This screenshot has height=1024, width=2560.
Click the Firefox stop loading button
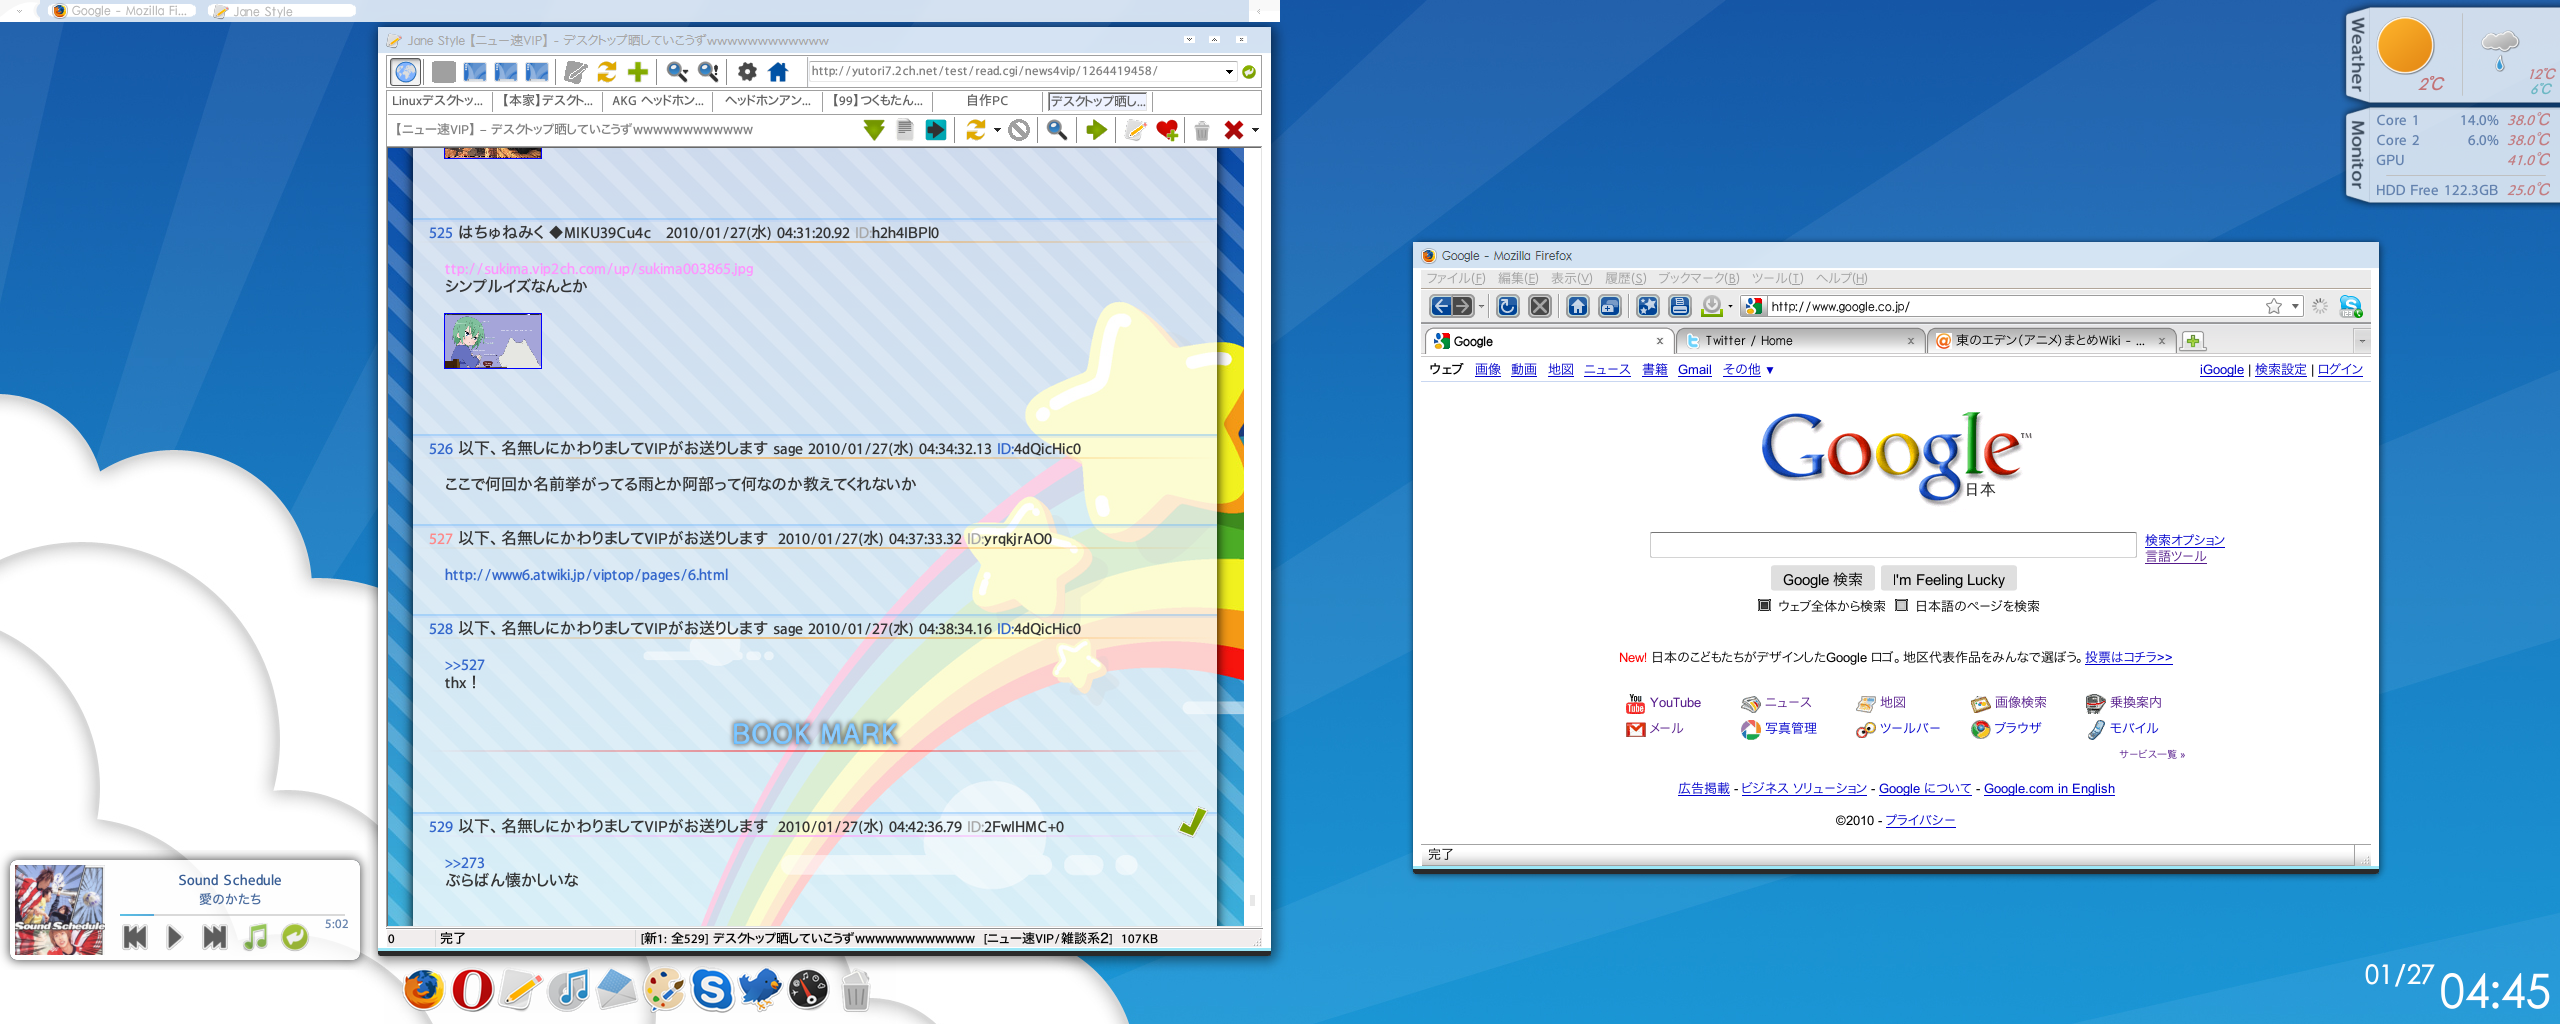click(x=1540, y=306)
